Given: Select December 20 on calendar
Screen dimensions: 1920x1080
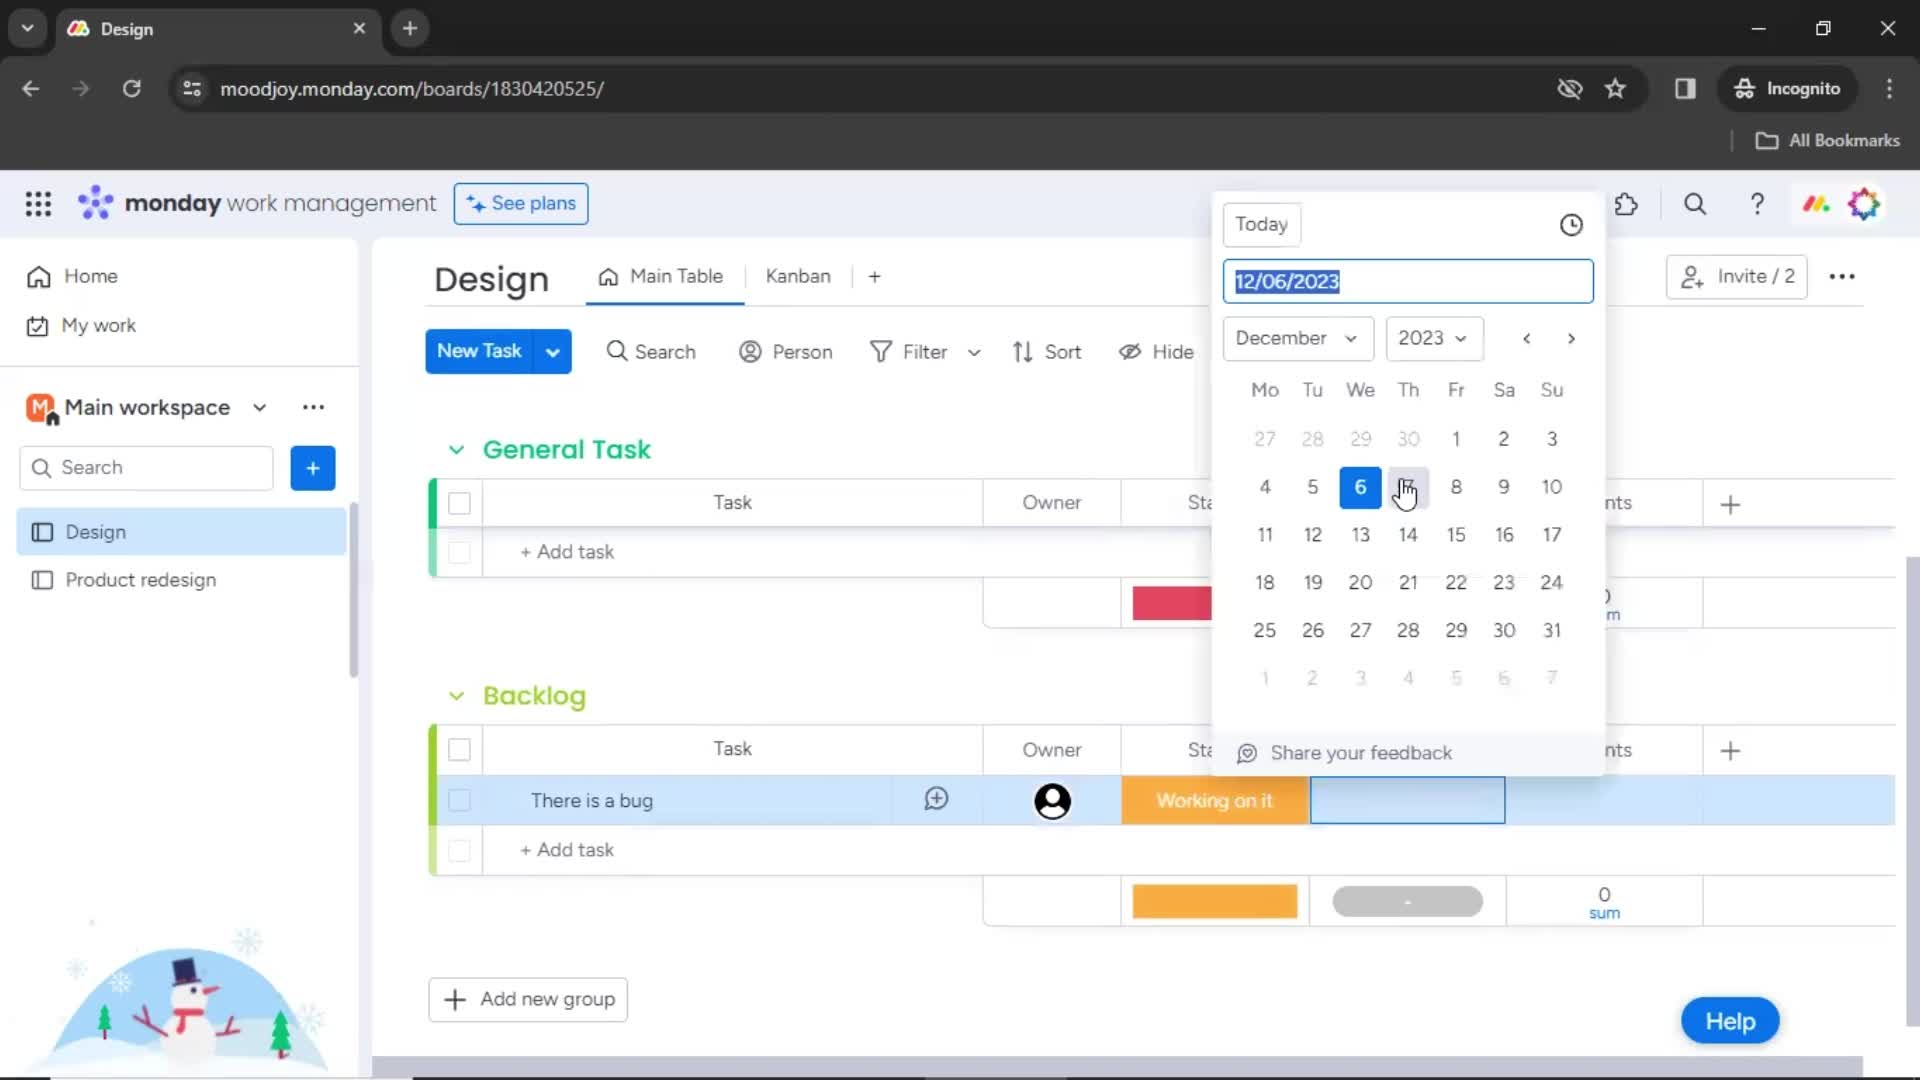Looking at the screenshot, I should pos(1360,582).
